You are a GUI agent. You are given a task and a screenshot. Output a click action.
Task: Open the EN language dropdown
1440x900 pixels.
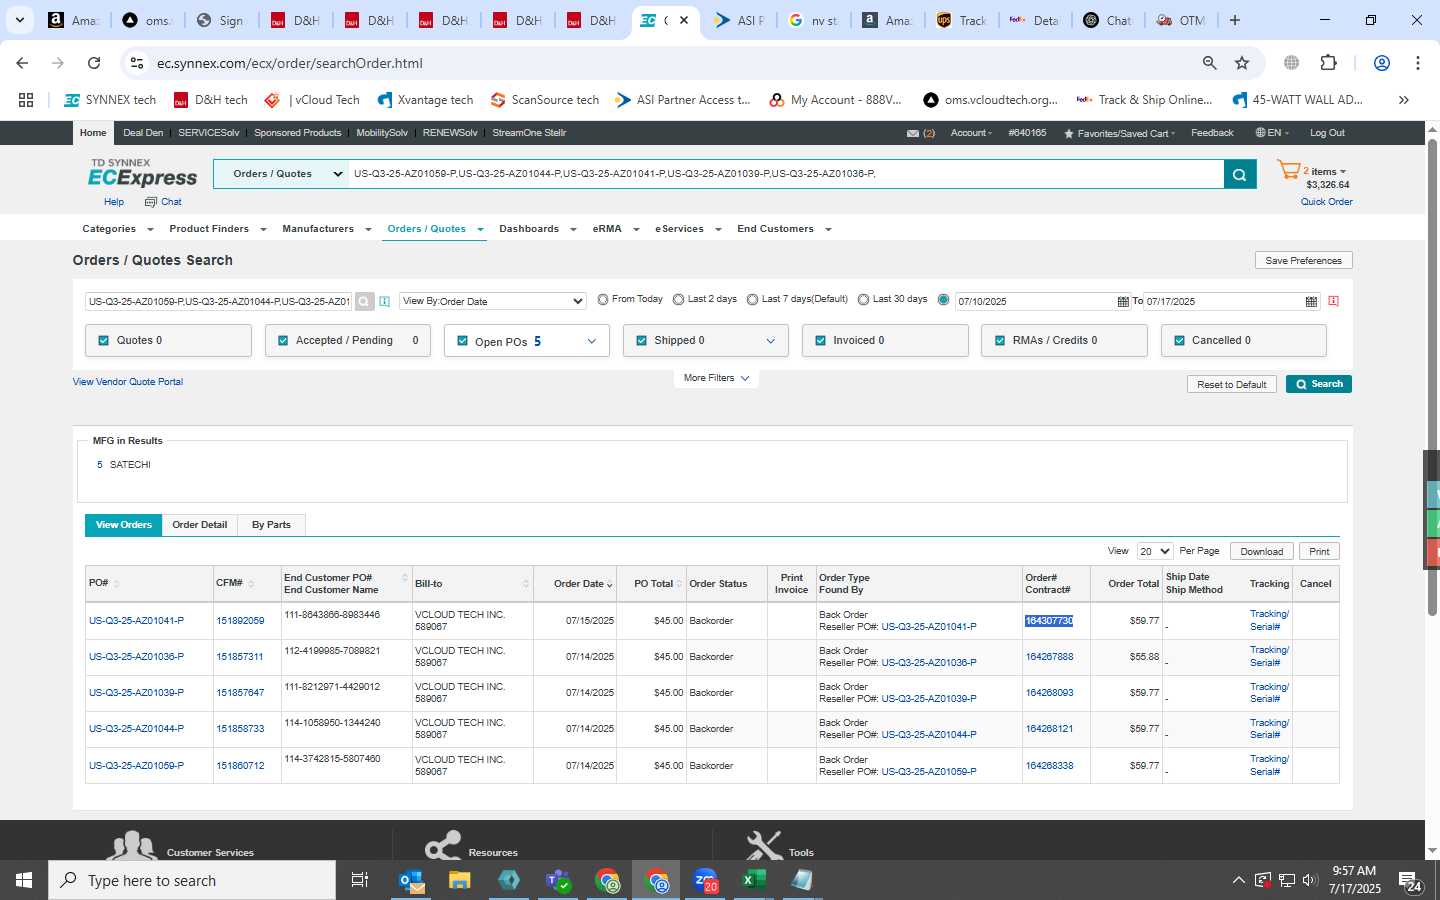pos(1272,133)
